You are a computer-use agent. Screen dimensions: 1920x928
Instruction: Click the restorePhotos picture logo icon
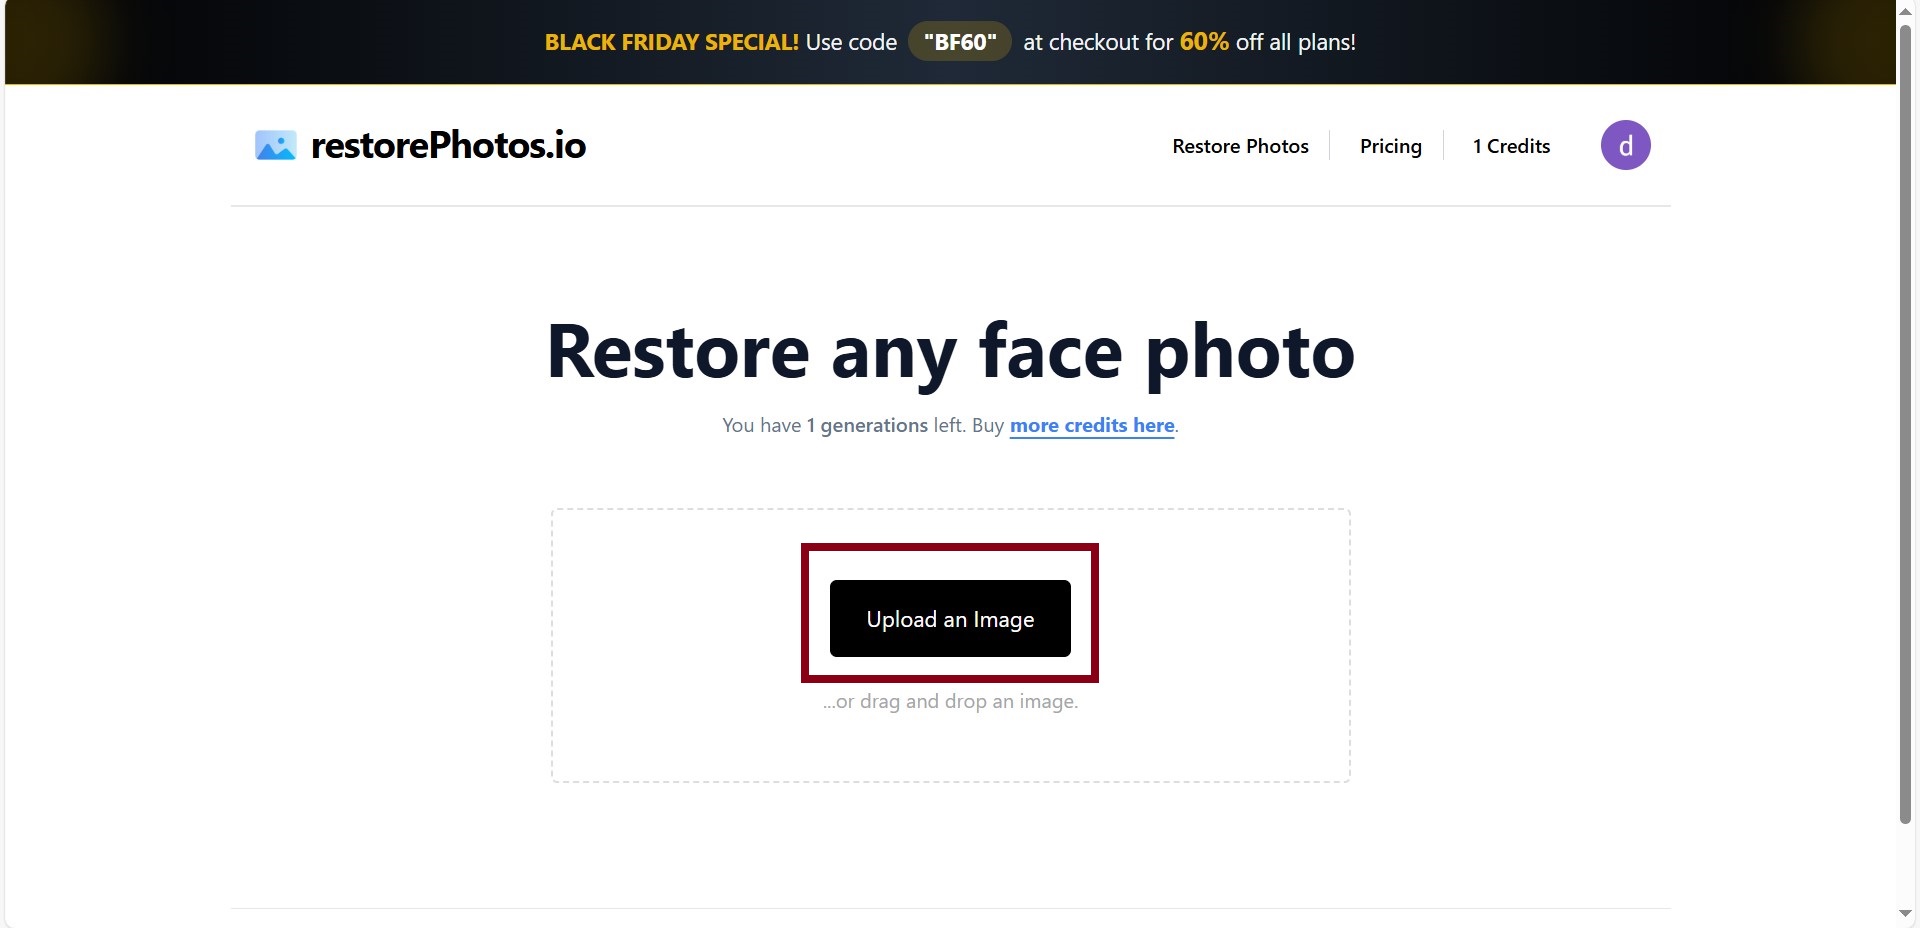[275, 146]
